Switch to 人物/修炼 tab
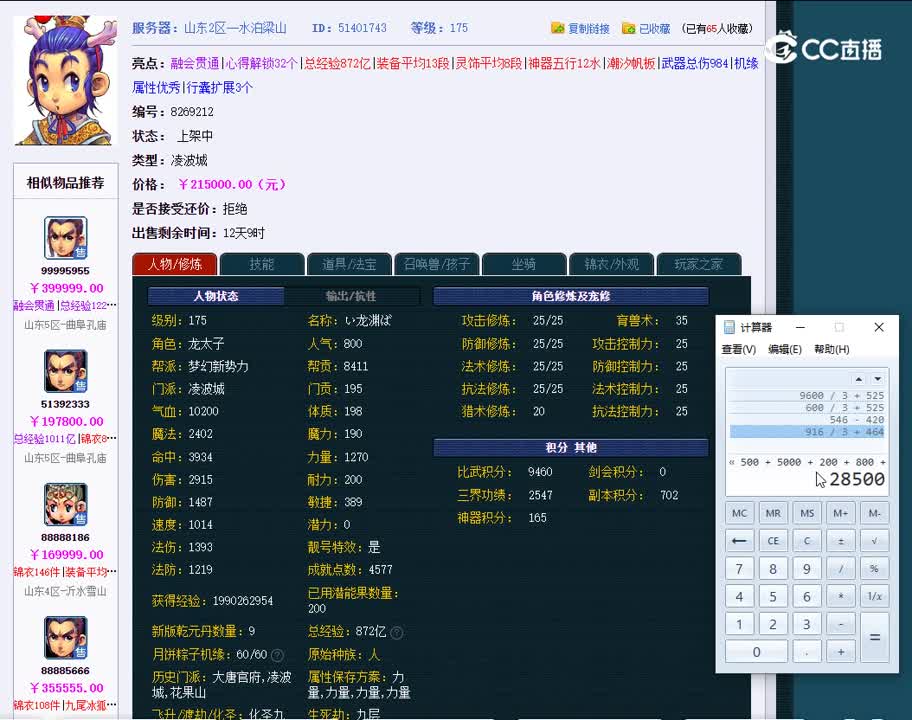This screenshot has width=912, height=720. (174, 264)
